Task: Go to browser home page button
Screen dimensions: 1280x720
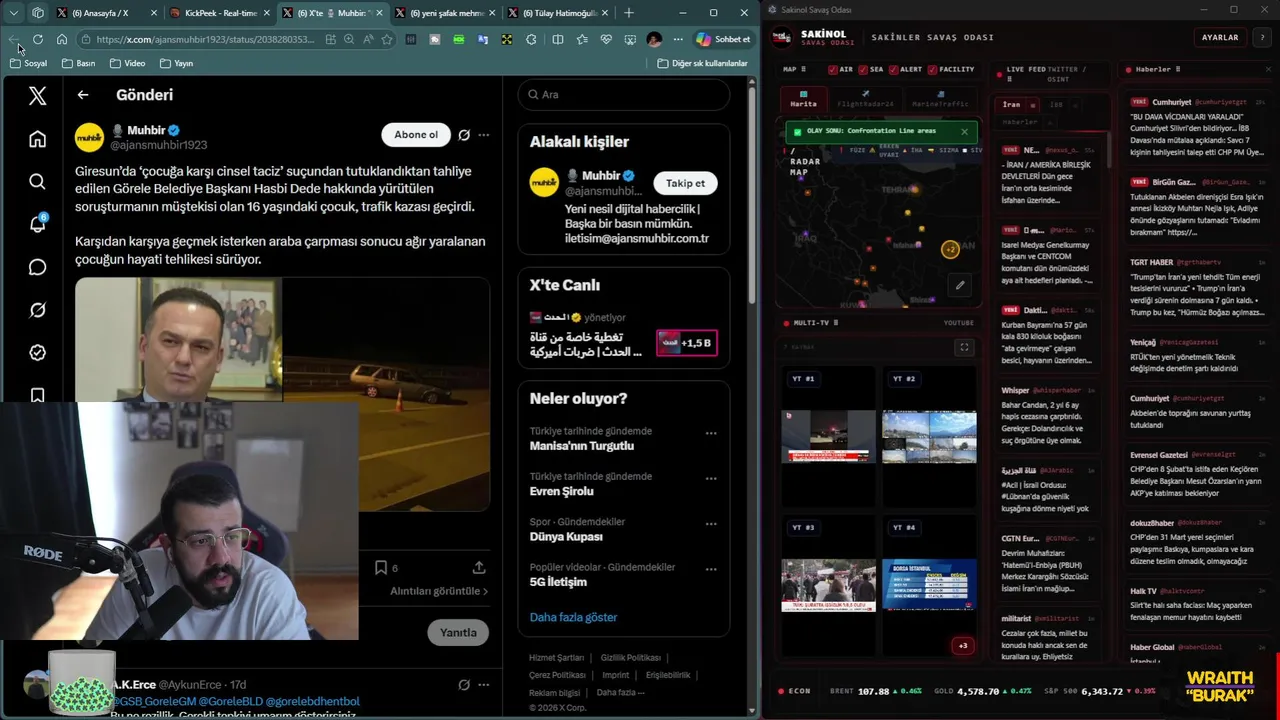Action: pos(62,39)
